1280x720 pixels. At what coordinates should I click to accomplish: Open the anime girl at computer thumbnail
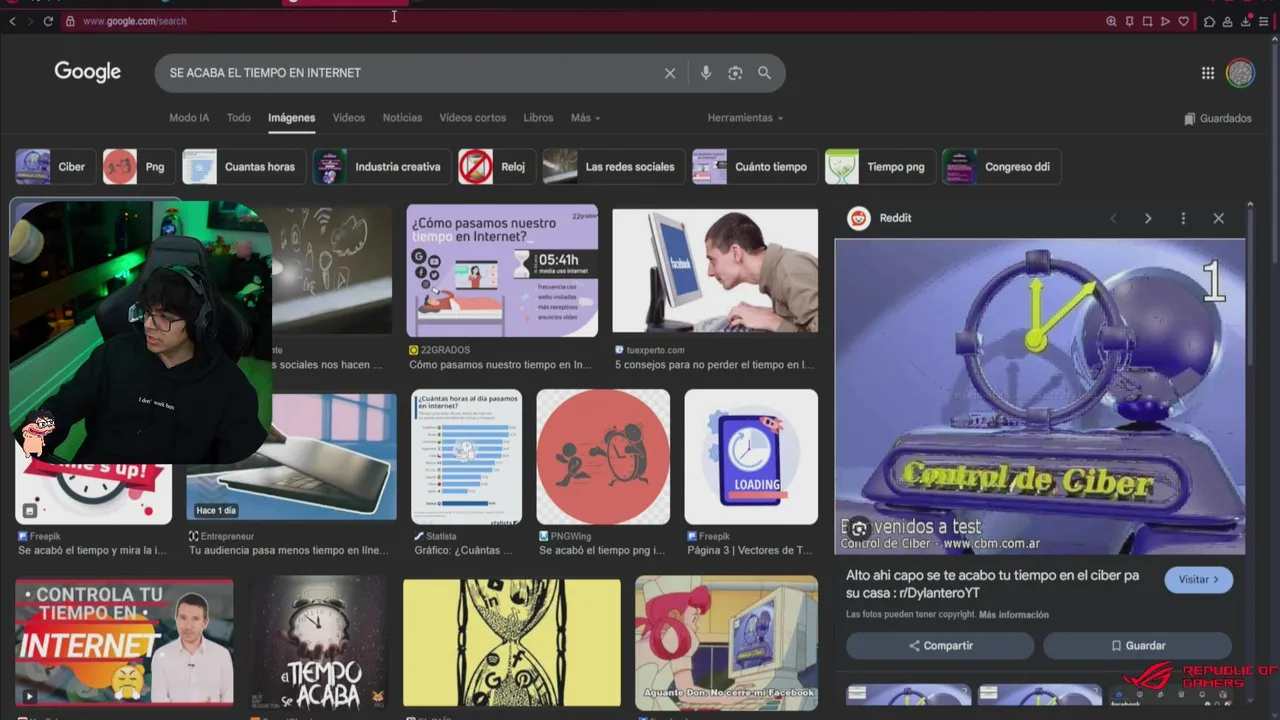(x=726, y=643)
